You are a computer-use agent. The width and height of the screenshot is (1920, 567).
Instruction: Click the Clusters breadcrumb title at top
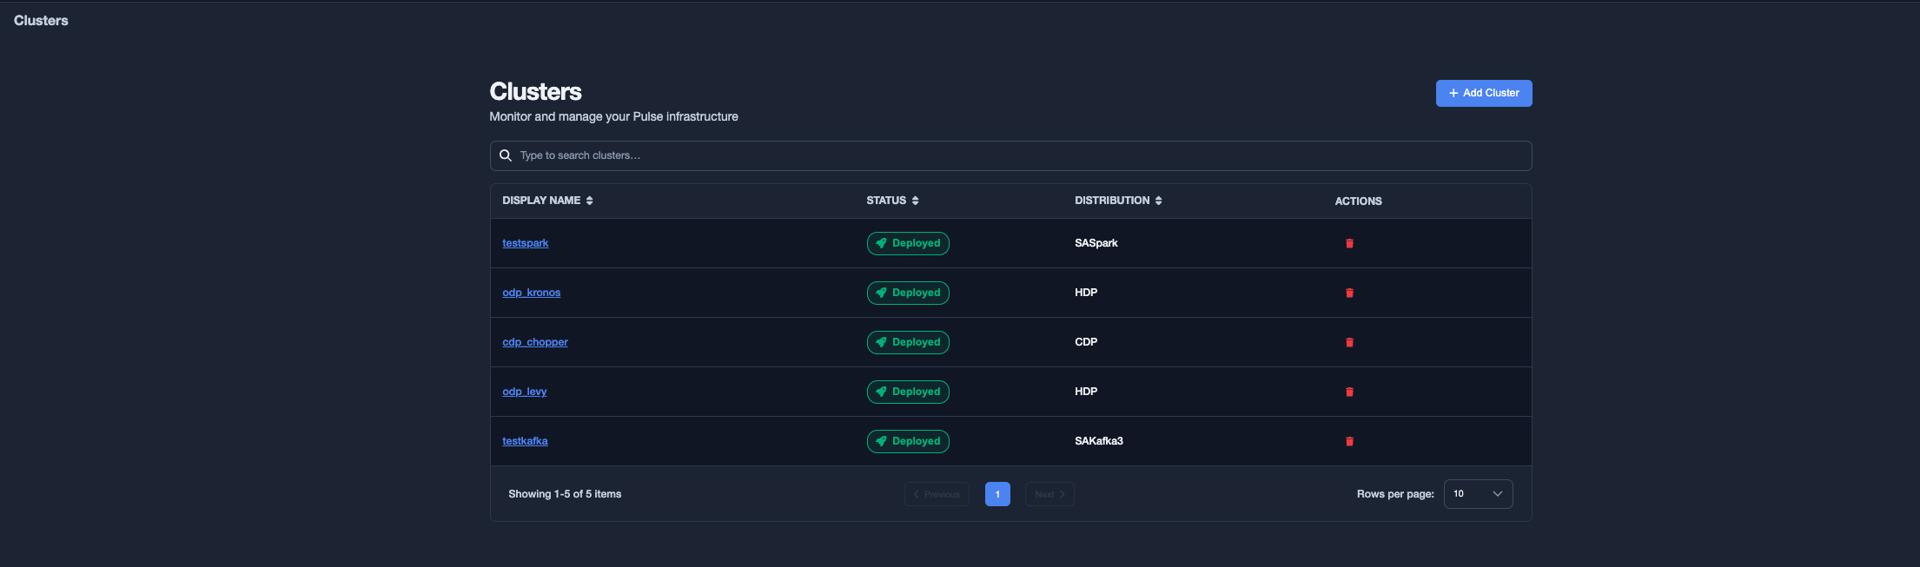point(41,20)
